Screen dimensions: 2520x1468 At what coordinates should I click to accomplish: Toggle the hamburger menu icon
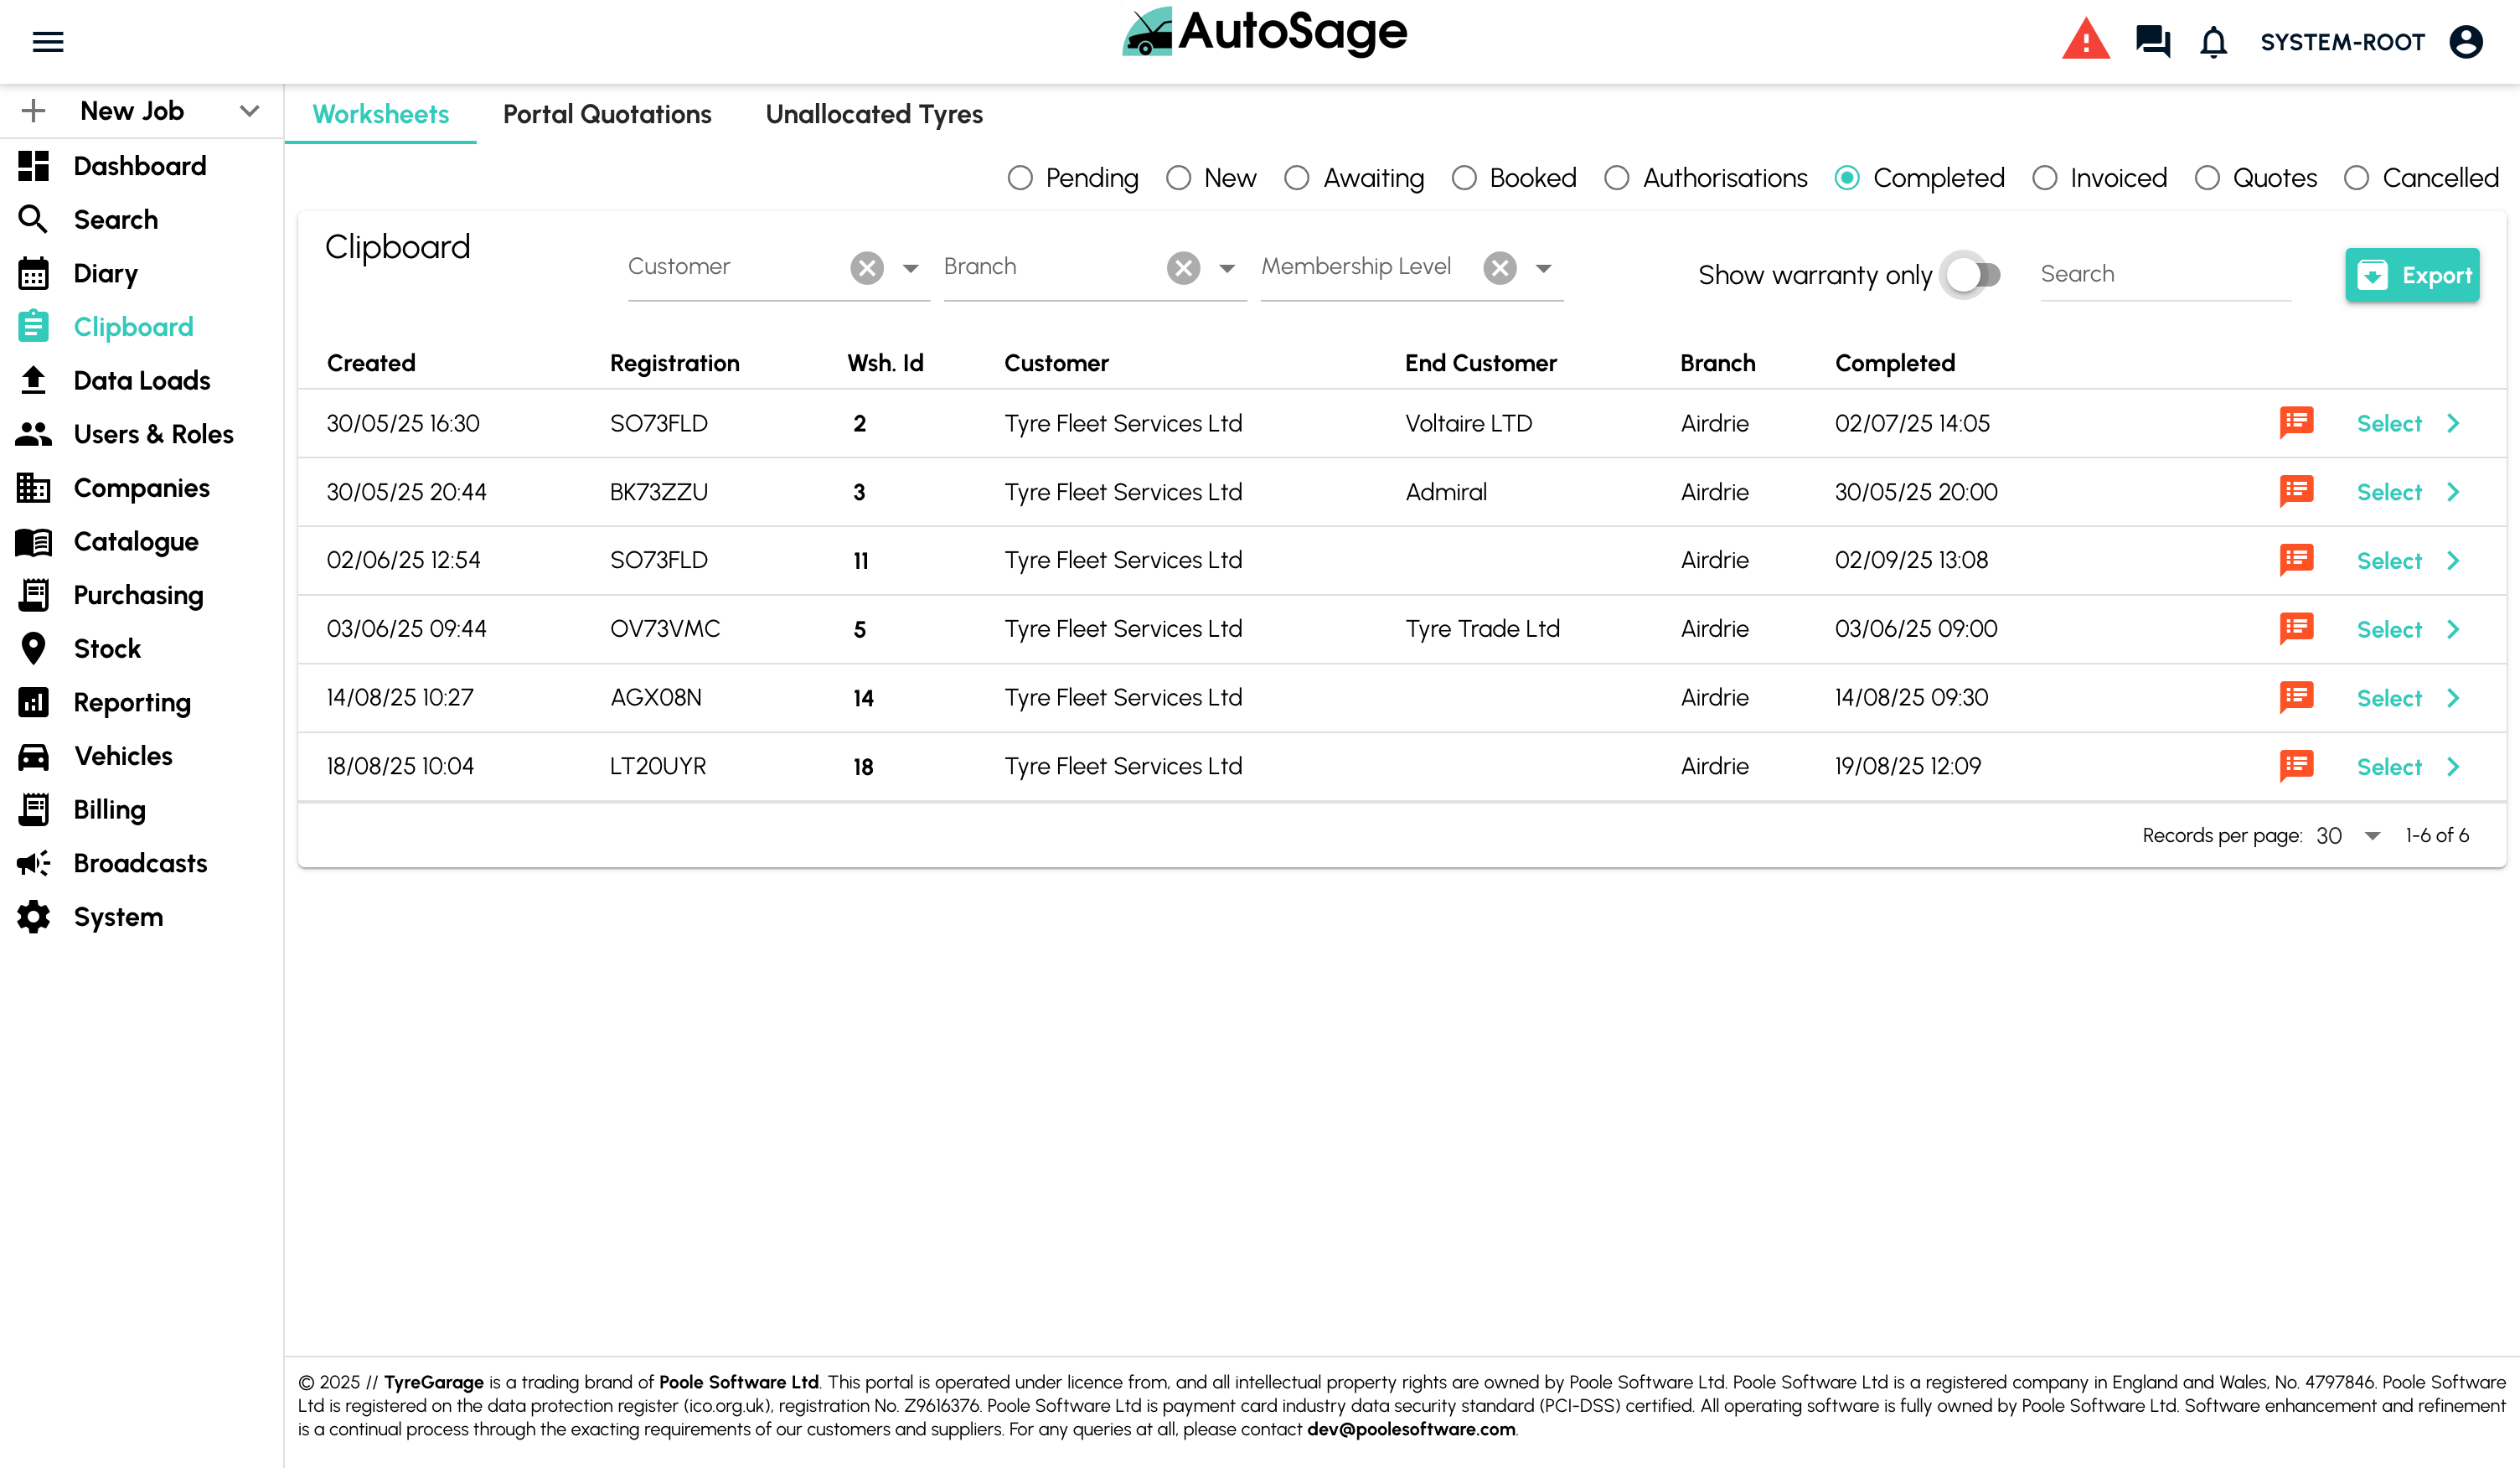pyautogui.click(x=48, y=42)
